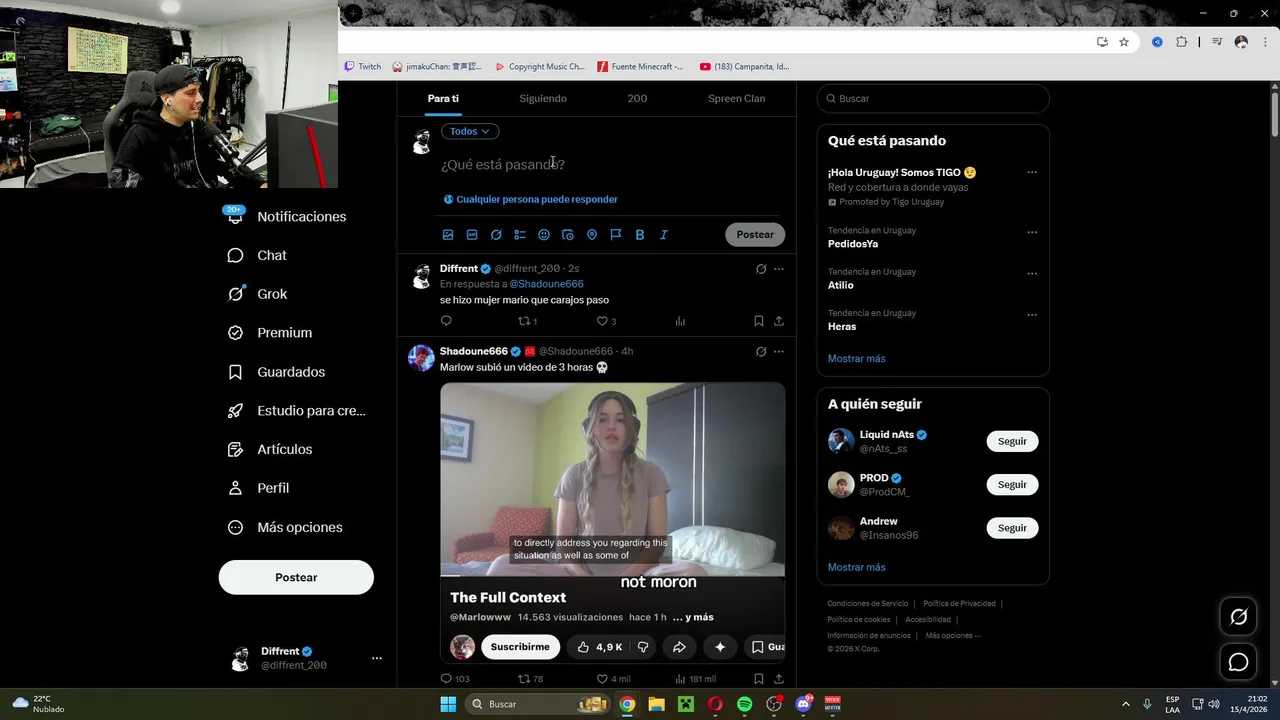The height and width of the screenshot is (720, 1280).
Task: Open more options on Shadoune666's post
Action: point(779,352)
